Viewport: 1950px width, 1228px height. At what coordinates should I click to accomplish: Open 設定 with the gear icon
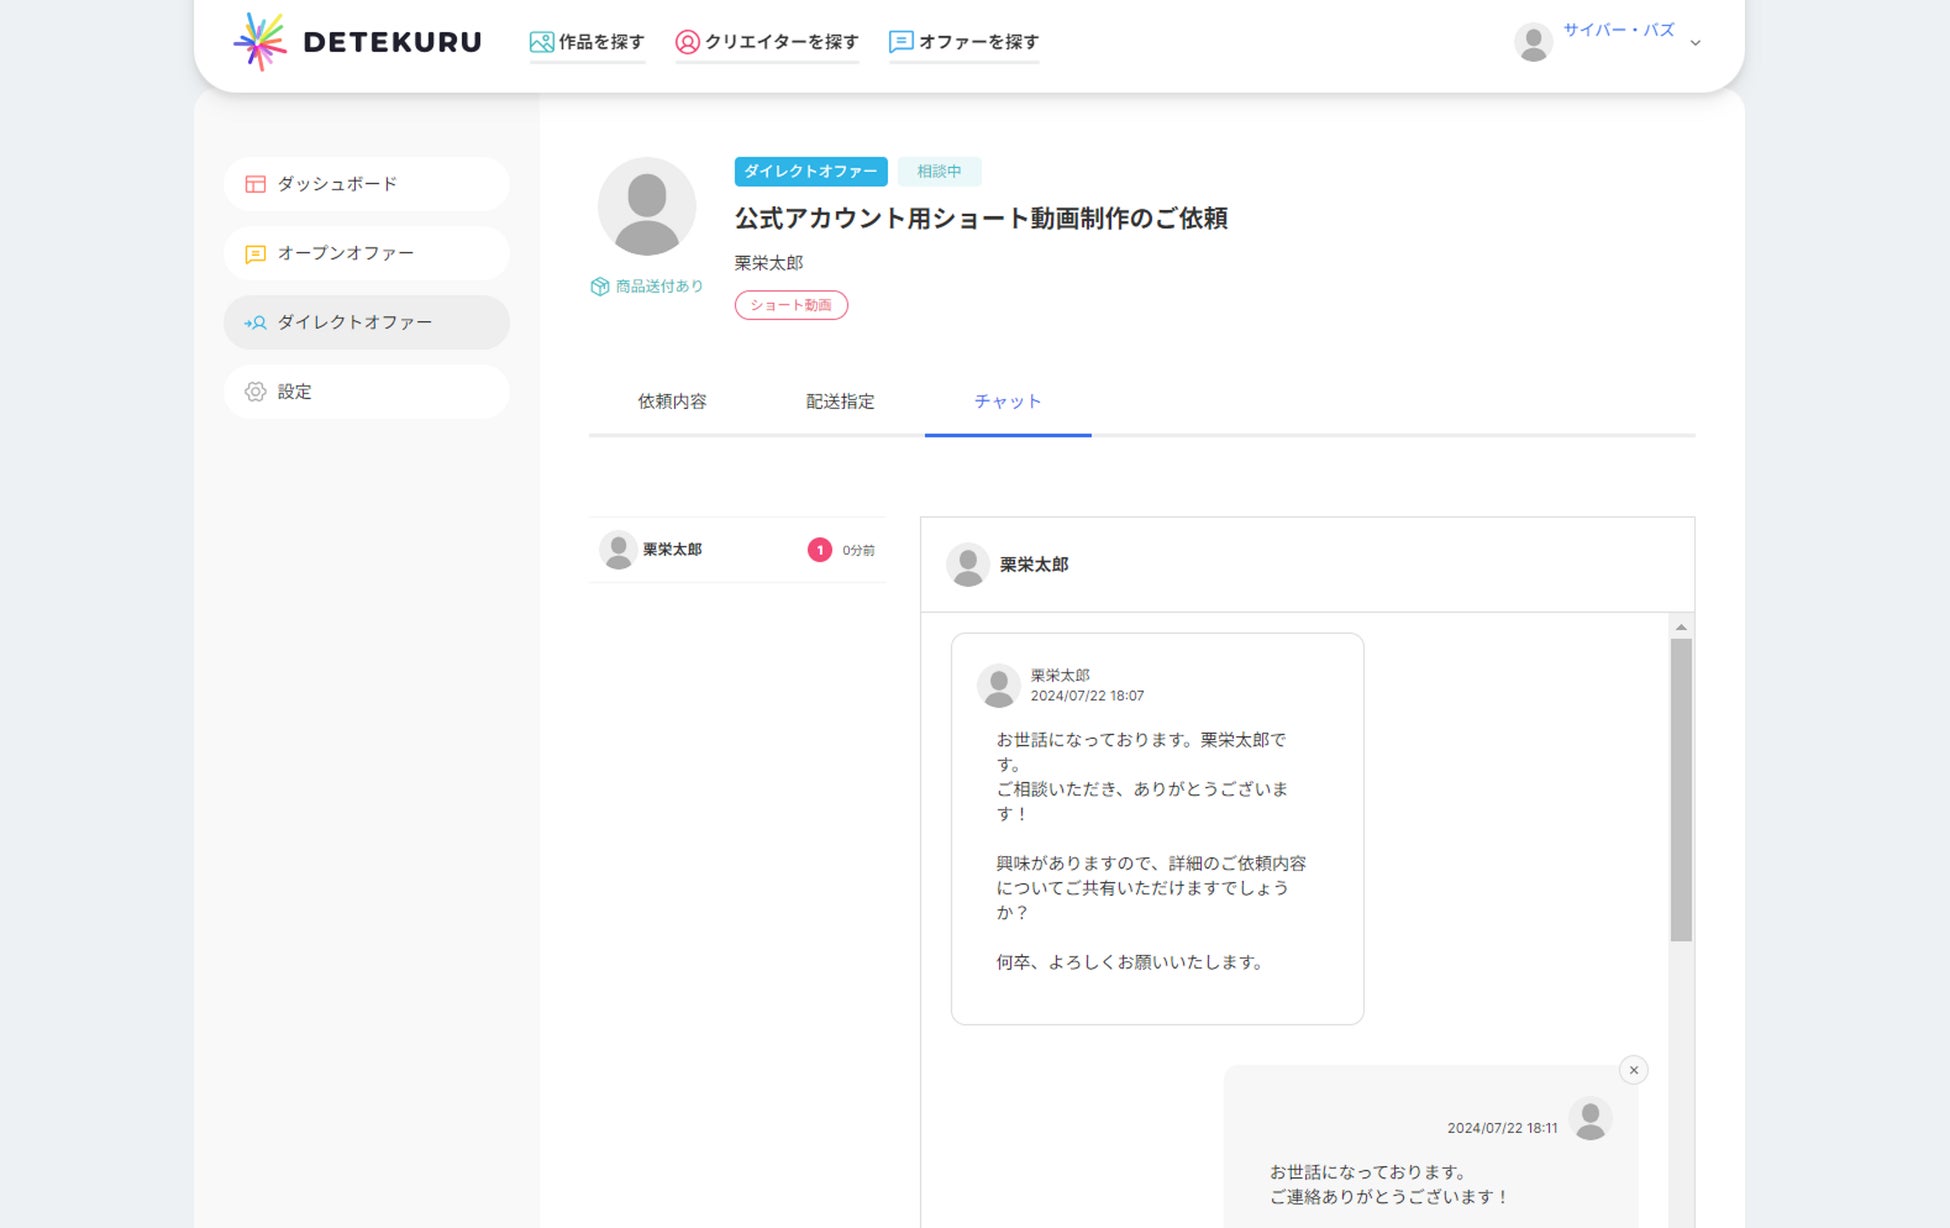(256, 392)
